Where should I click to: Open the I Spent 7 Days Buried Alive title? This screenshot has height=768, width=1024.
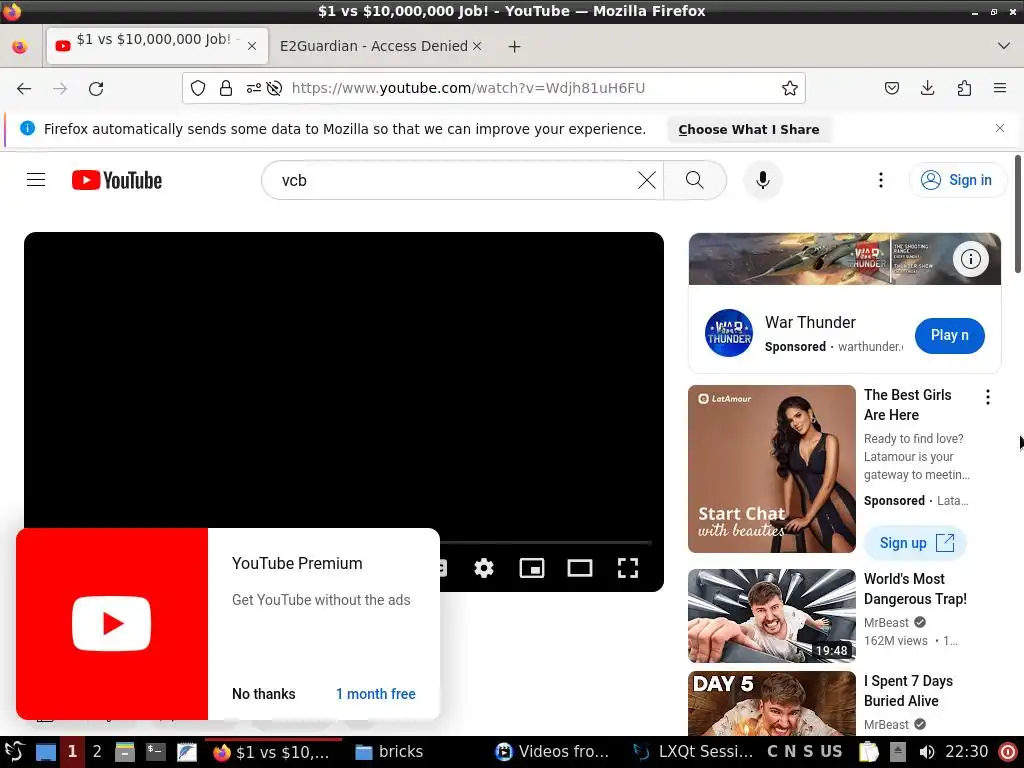[908, 691]
